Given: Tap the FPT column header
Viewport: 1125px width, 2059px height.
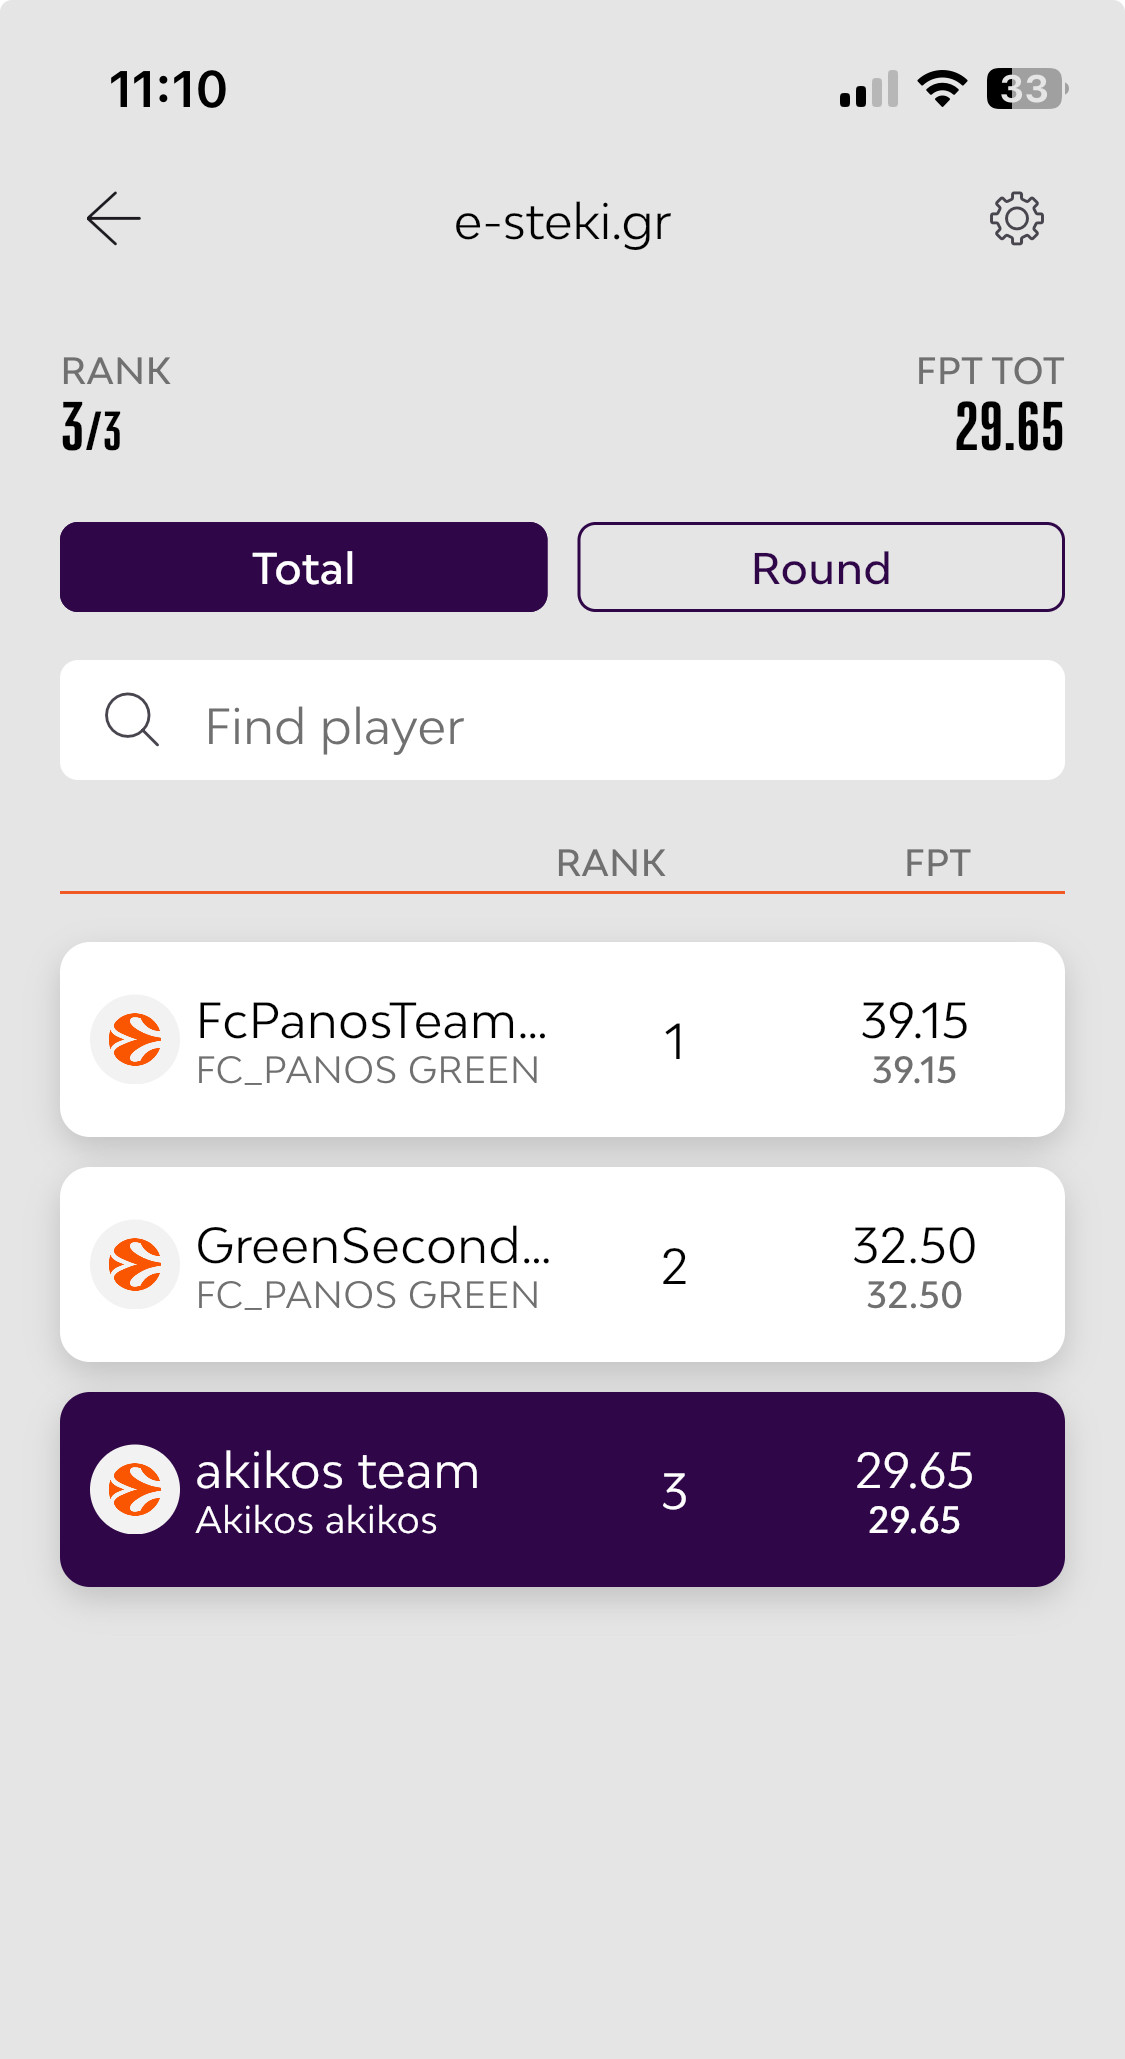Looking at the screenshot, I should click(x=937, y=863).
